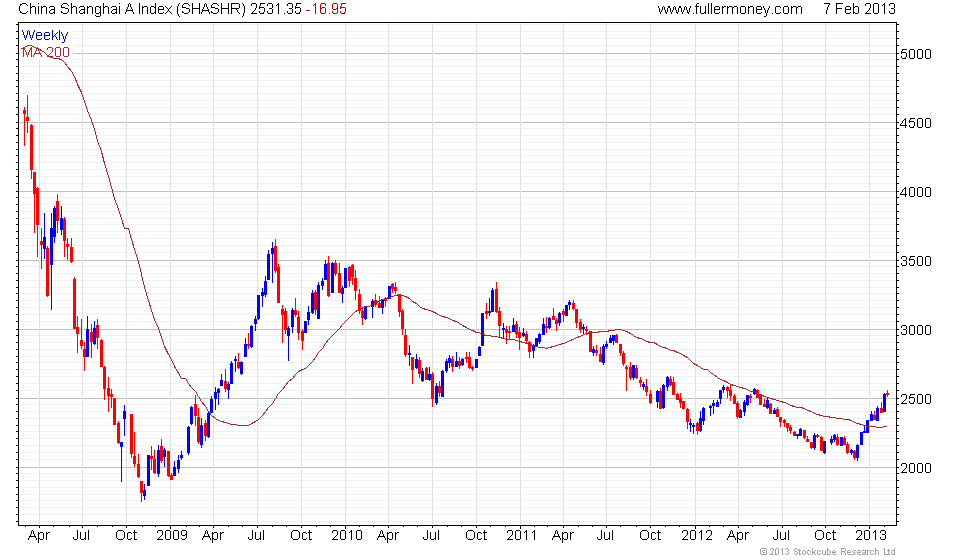
Task: Click the 'Apr' label after 2009
Action: (x=213, y=536)
